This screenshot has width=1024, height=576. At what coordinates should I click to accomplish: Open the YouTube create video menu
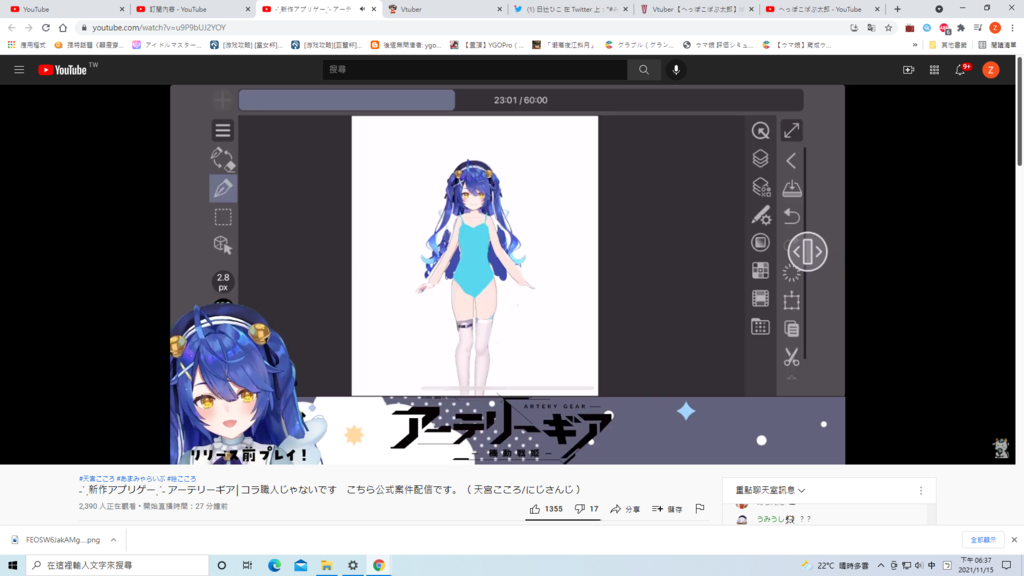pos(908,70)
